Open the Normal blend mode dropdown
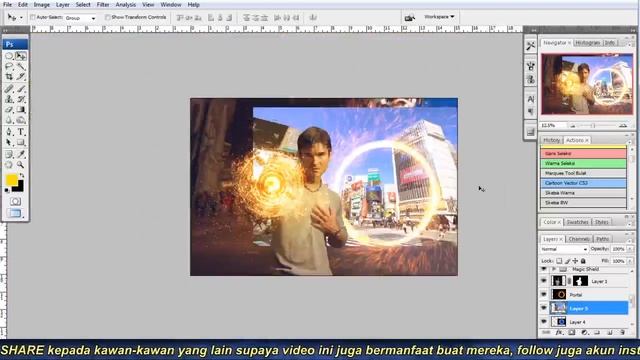 click(x=564, y=249)
